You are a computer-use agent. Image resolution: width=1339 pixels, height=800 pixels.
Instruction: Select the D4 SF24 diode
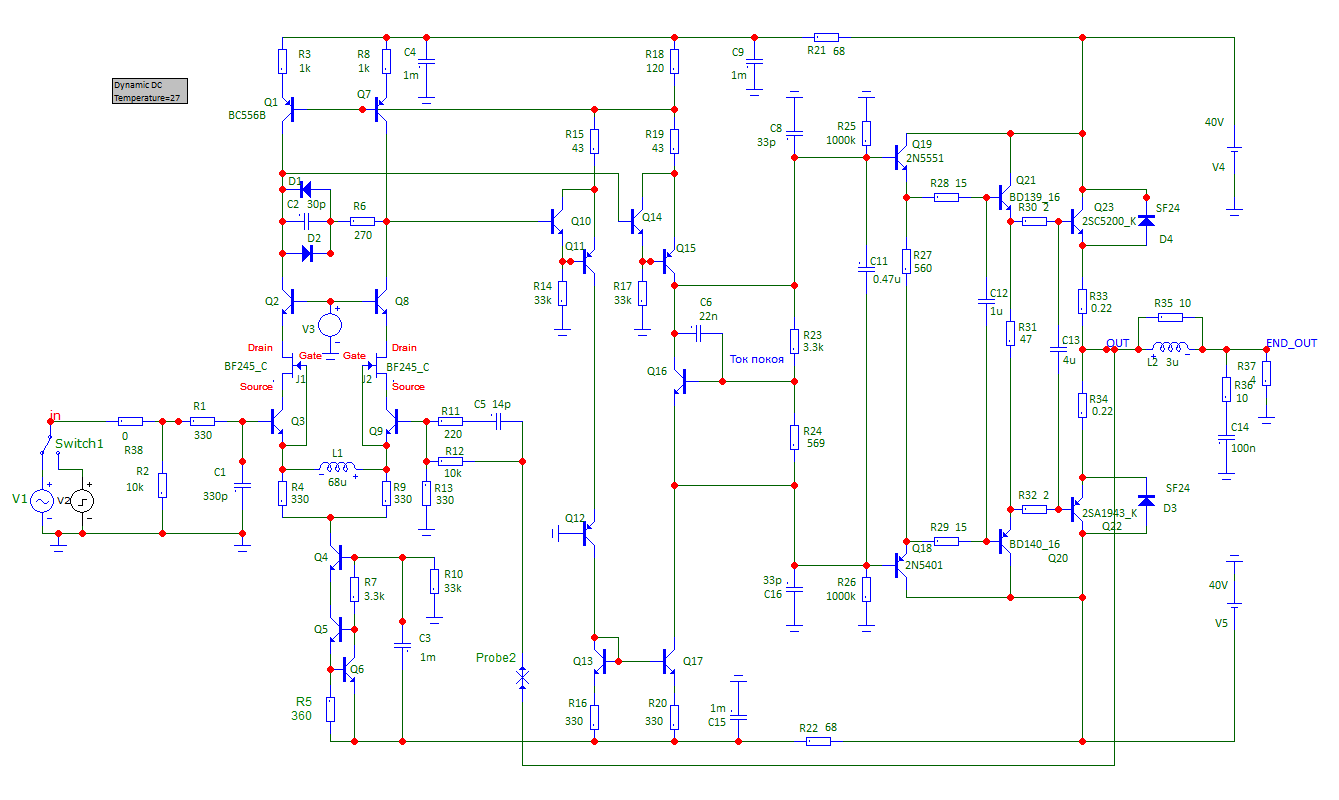1146,220
